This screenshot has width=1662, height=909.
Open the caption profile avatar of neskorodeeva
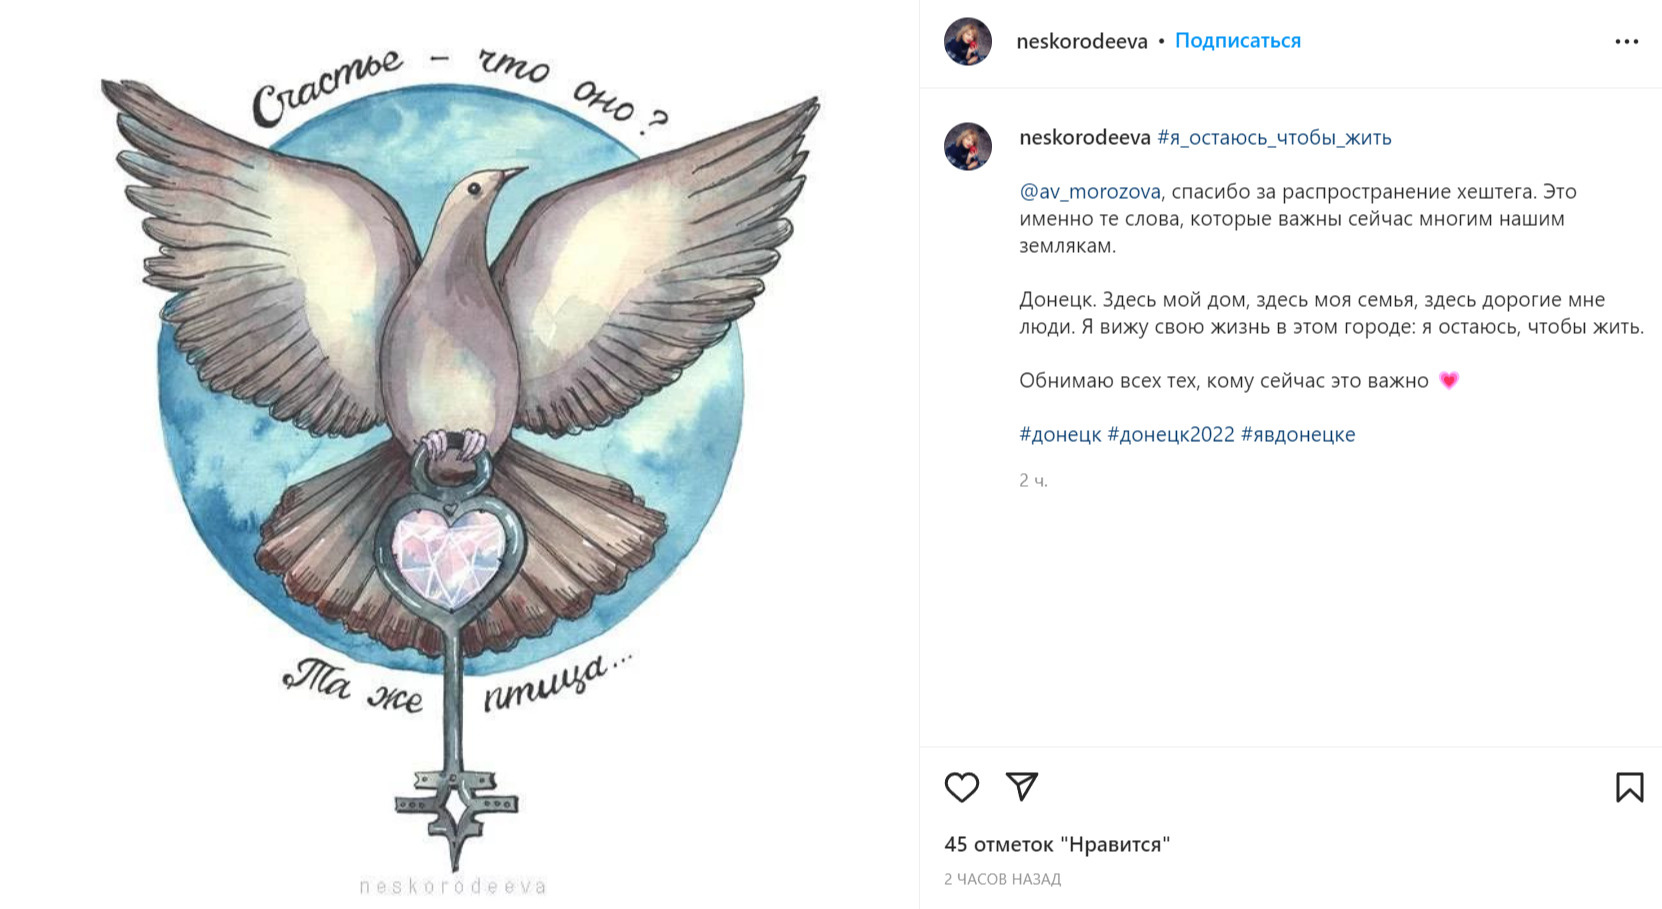tap(968, 146)
